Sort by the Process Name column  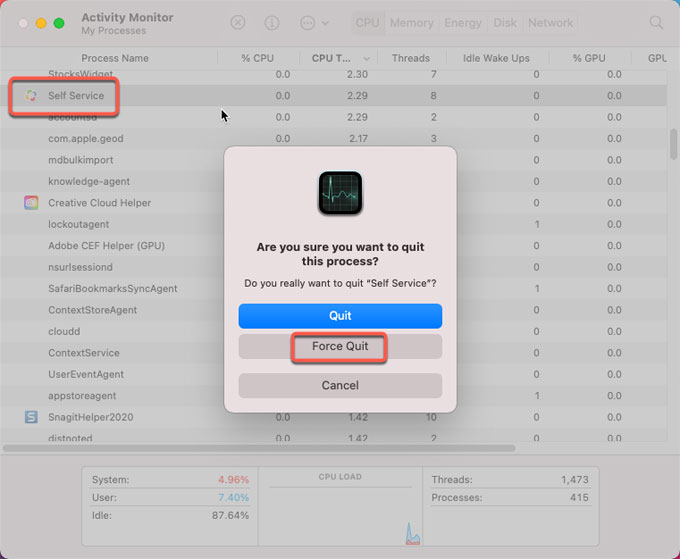[x=115, y=58]
